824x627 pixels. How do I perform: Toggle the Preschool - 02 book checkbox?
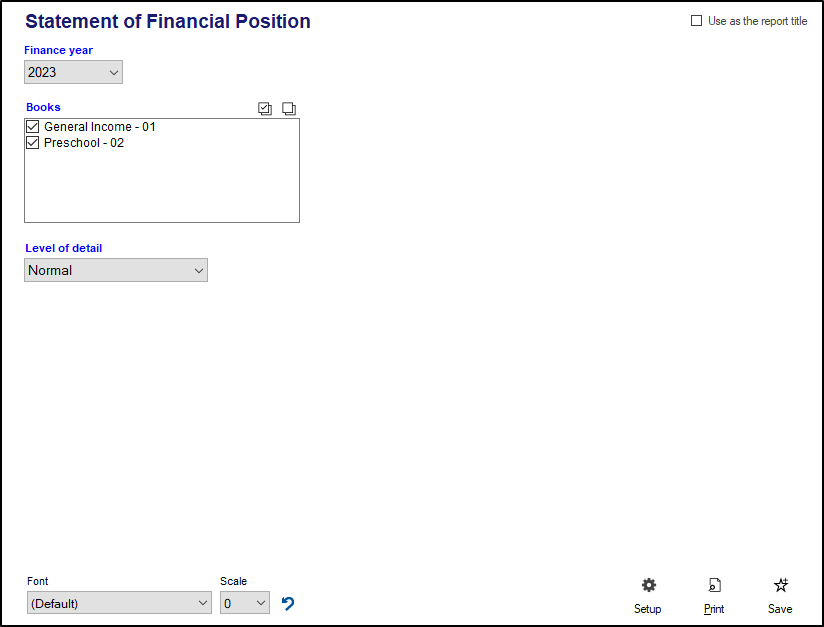click(x=33, y=143)
